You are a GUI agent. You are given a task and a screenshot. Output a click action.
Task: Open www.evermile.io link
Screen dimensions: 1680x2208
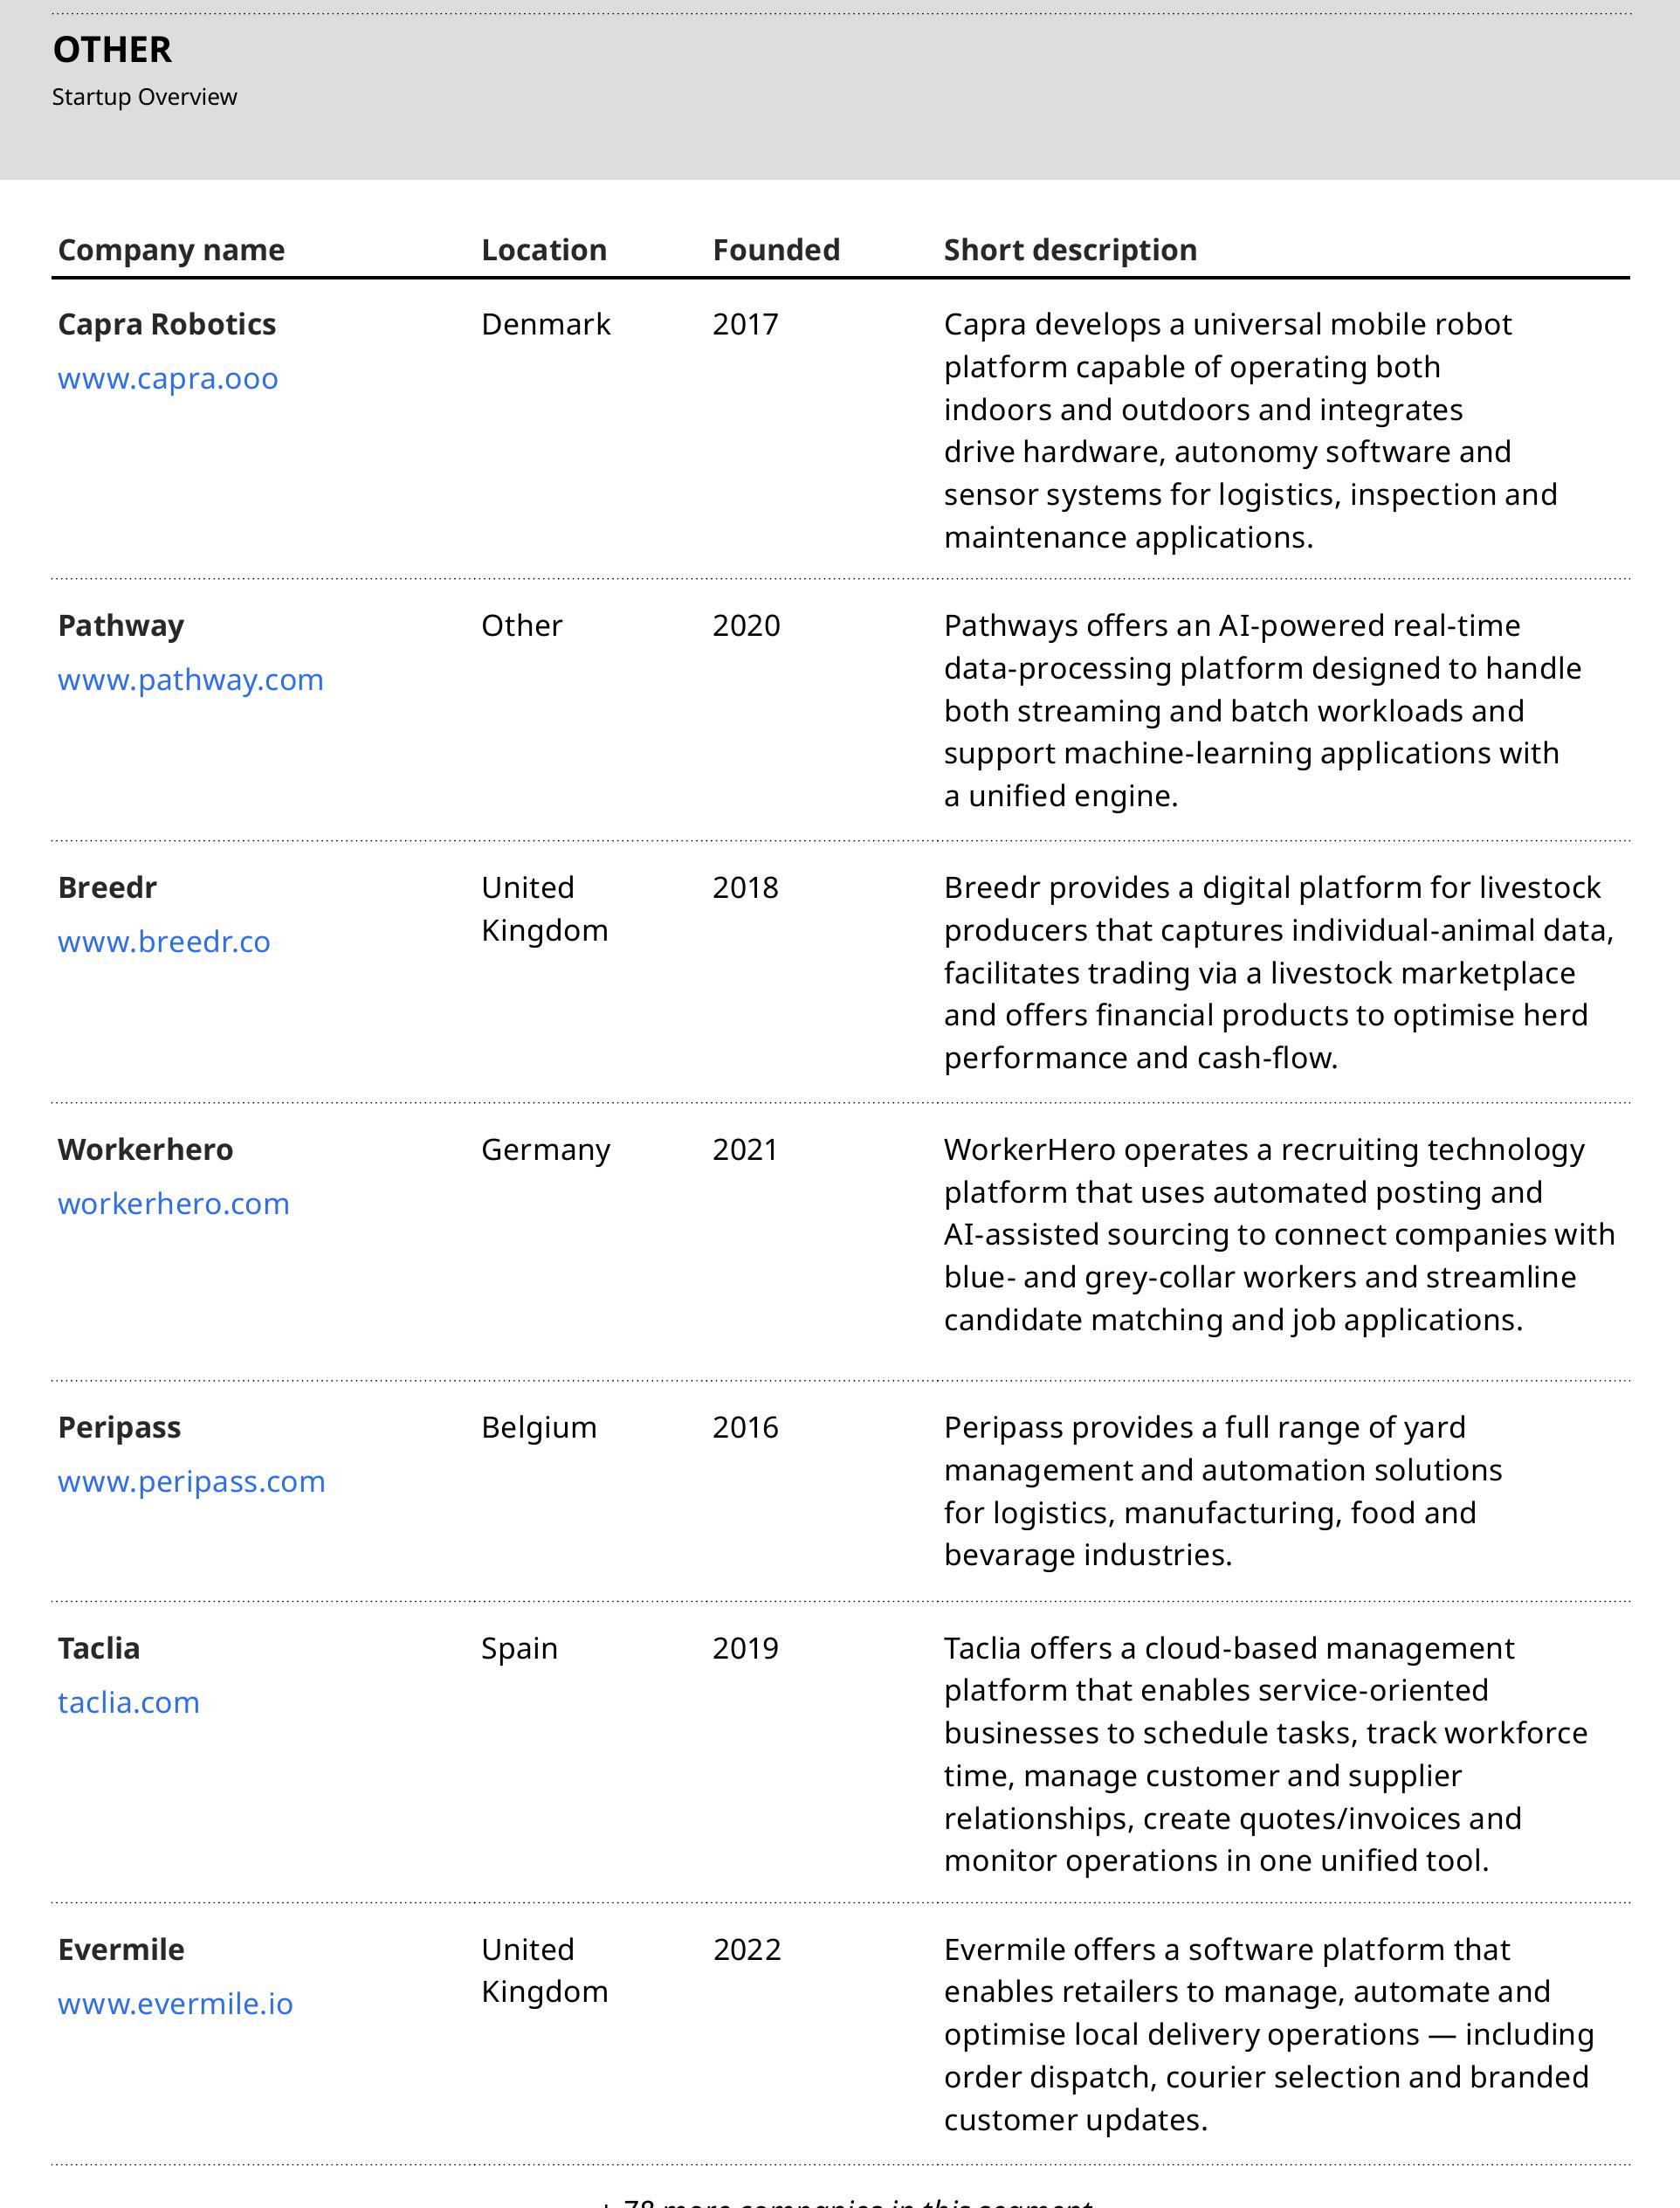tap(176, 2004)
